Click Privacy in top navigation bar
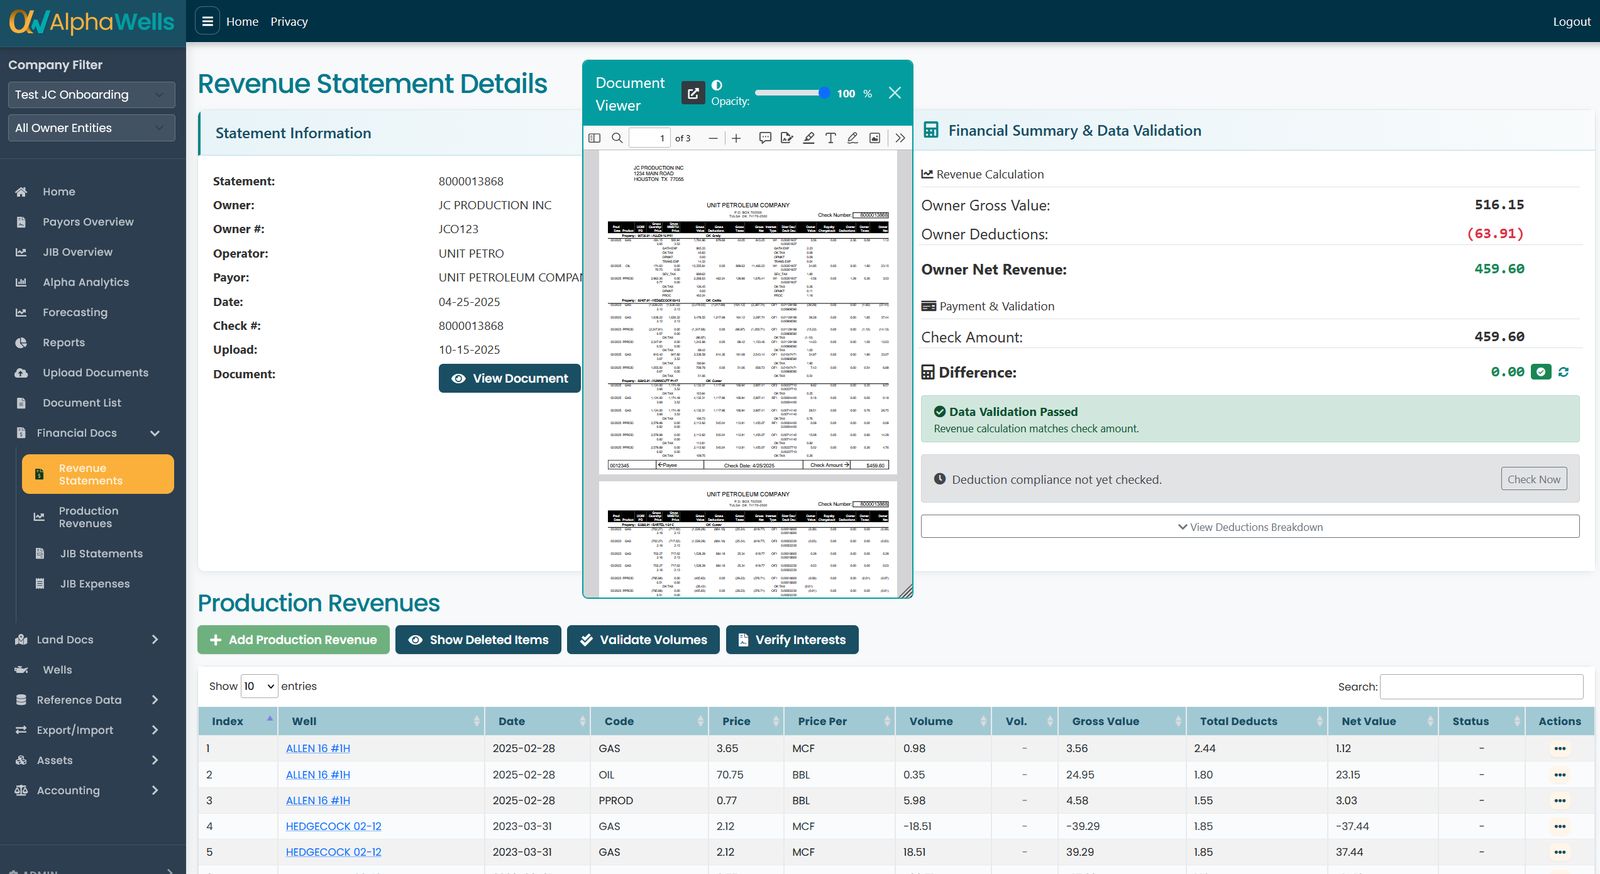The height and width of the screenshot is (874, 1600). (289, 21)
